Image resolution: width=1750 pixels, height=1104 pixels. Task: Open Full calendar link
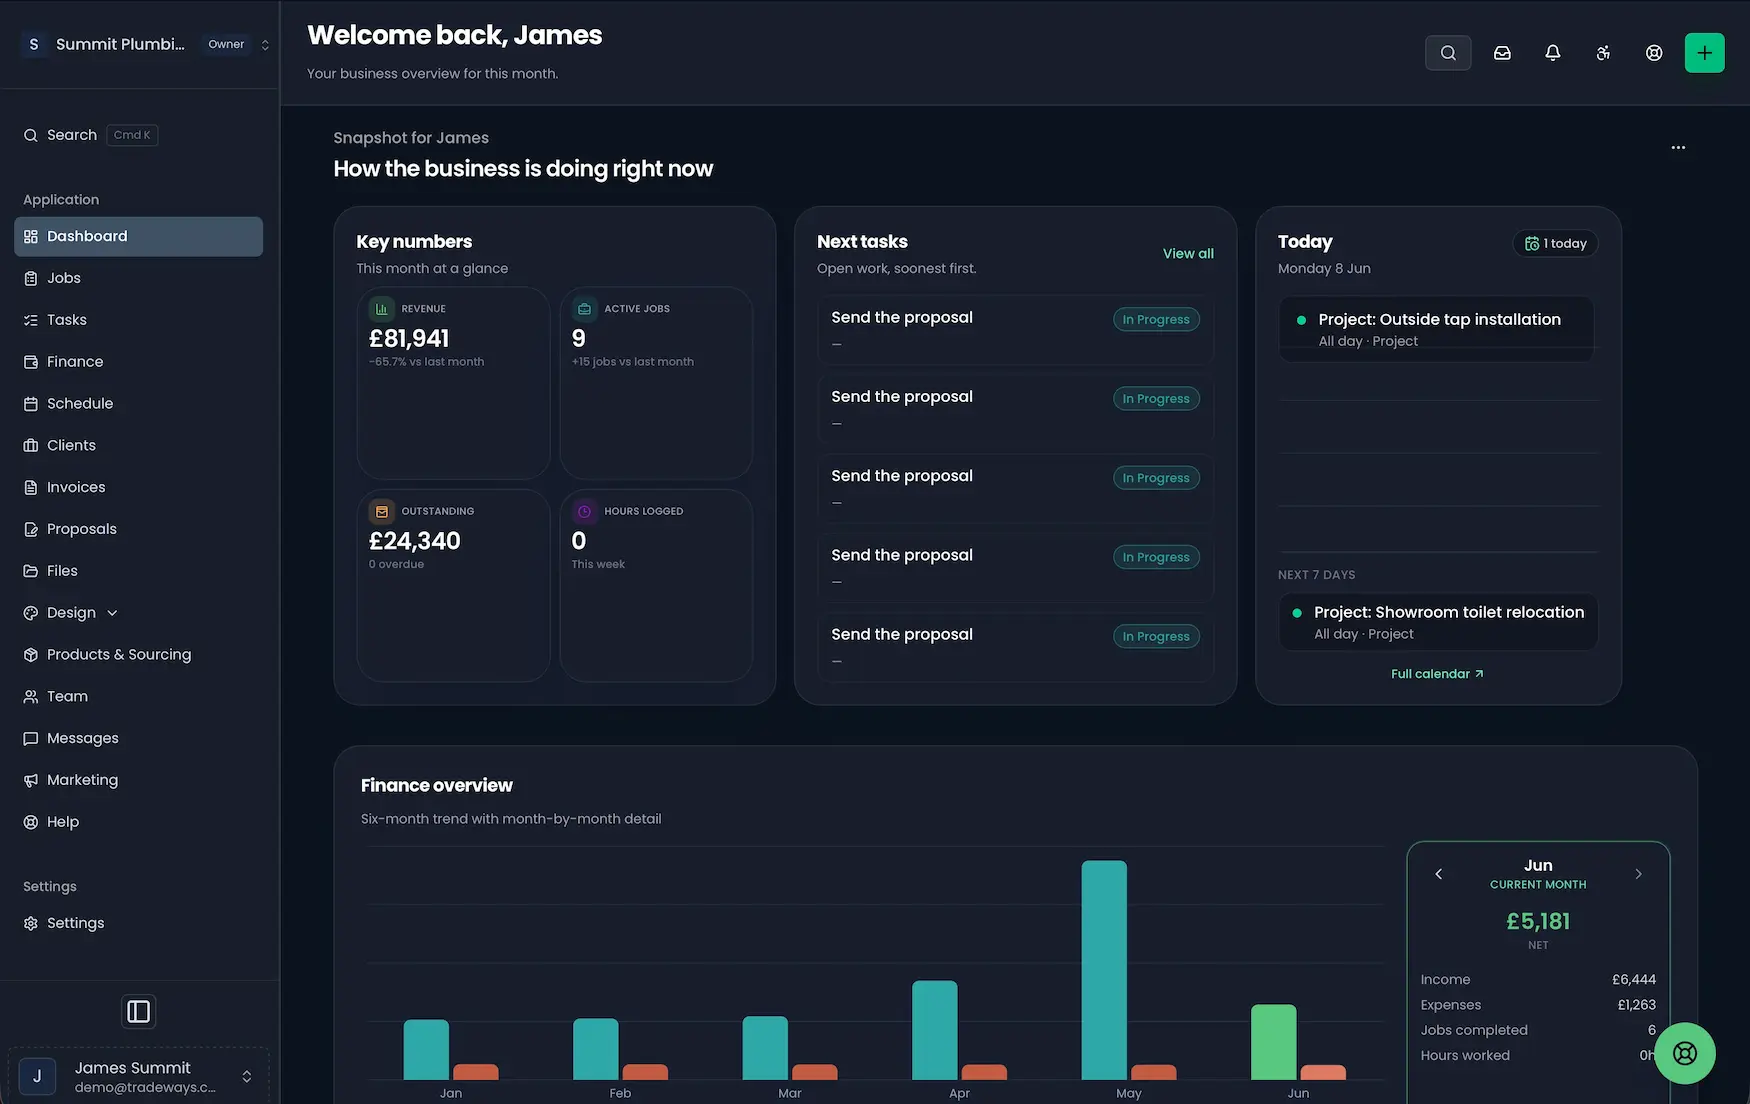pos(1437,674)
